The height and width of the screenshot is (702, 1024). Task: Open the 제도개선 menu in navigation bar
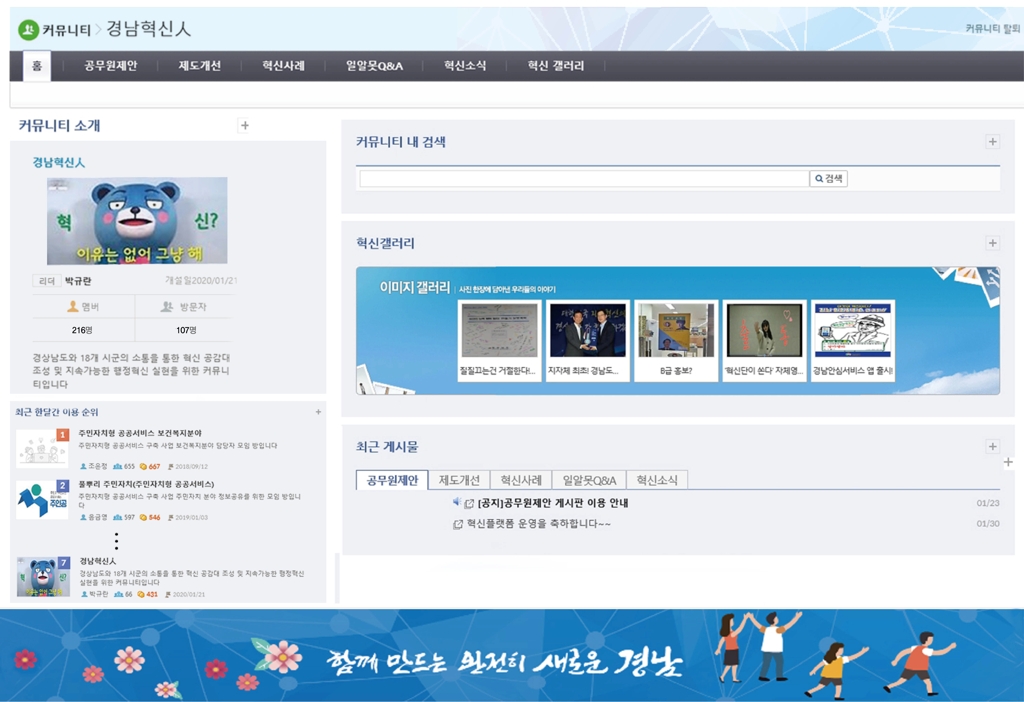click(199, 66)
